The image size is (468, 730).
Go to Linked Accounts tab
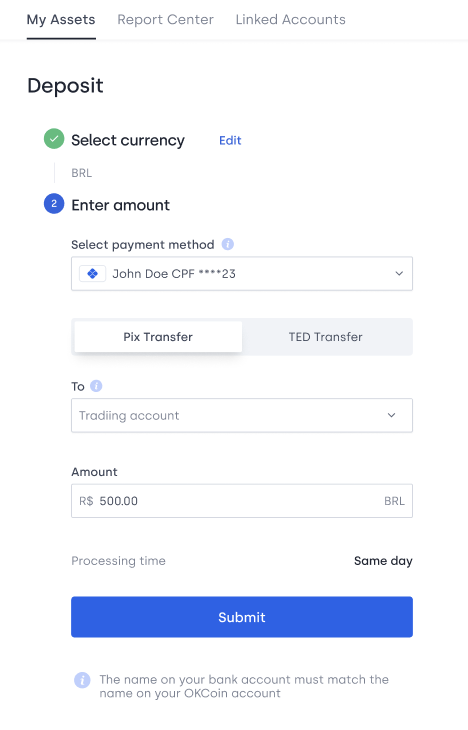pos(291,20)
